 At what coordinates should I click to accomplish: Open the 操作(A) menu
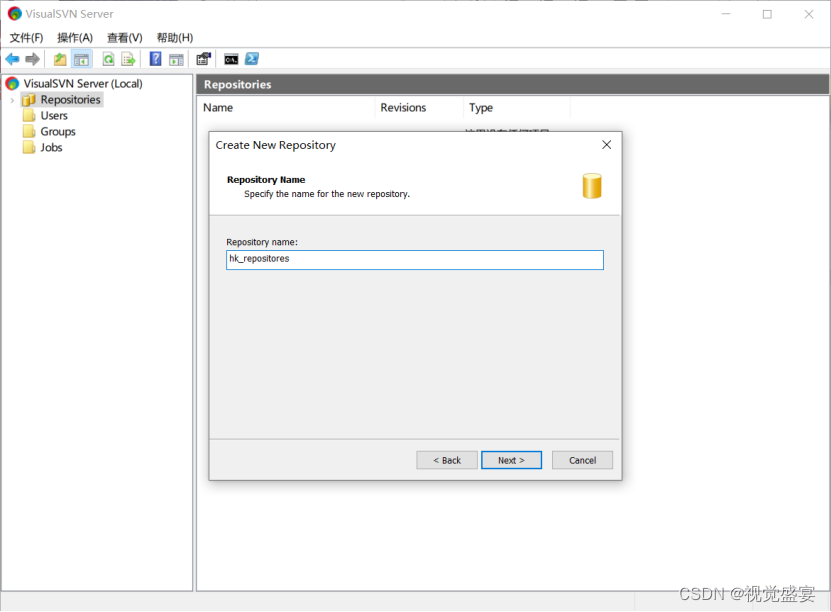click(75, 38)
